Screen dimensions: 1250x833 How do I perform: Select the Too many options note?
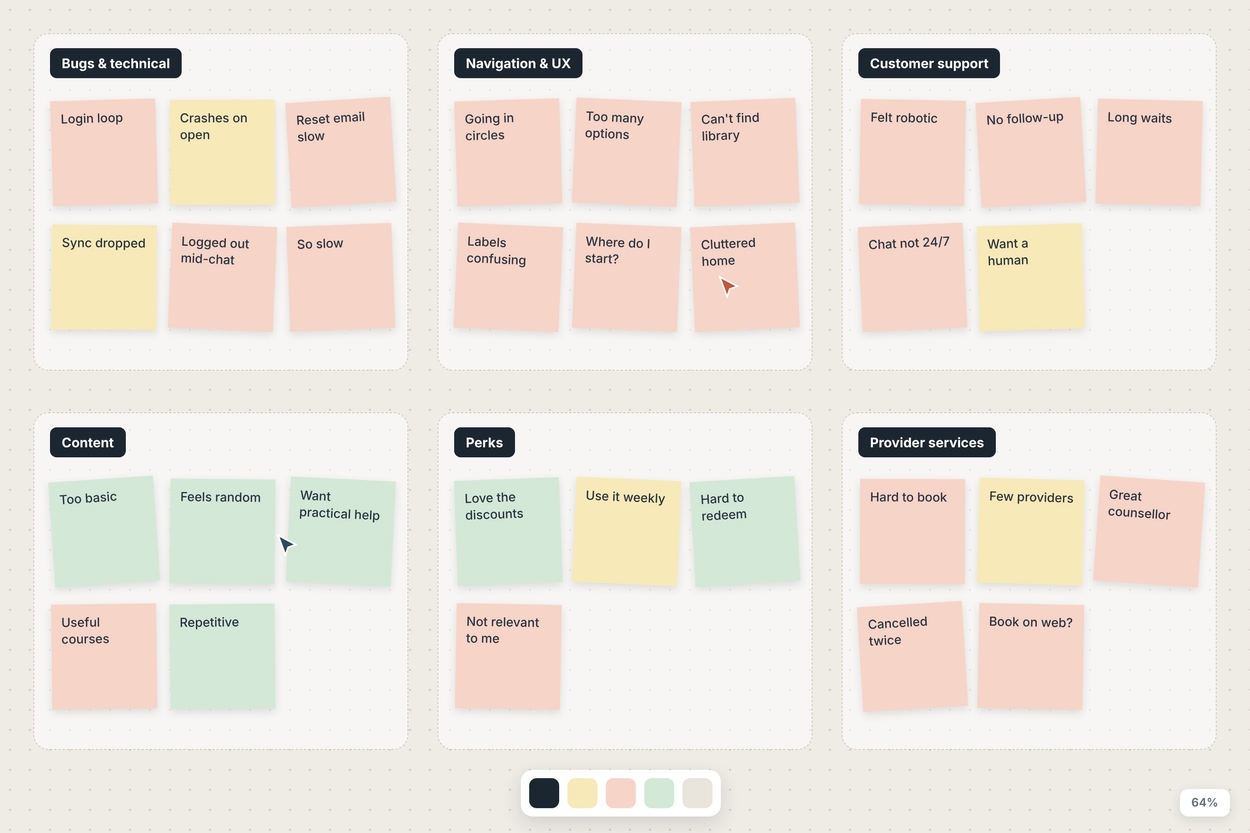click(627, 152)
